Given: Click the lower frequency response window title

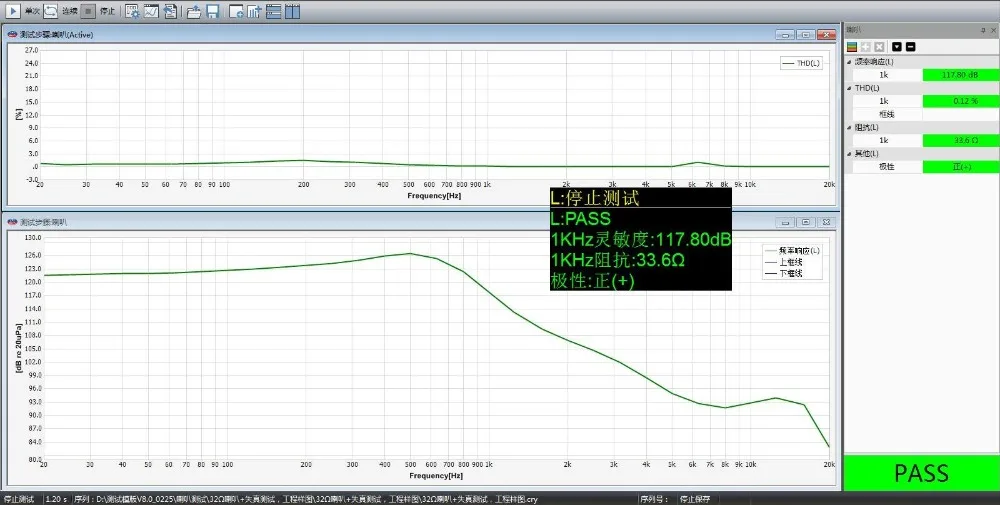Looking at the screenshot, I should (x=44, y=222).
